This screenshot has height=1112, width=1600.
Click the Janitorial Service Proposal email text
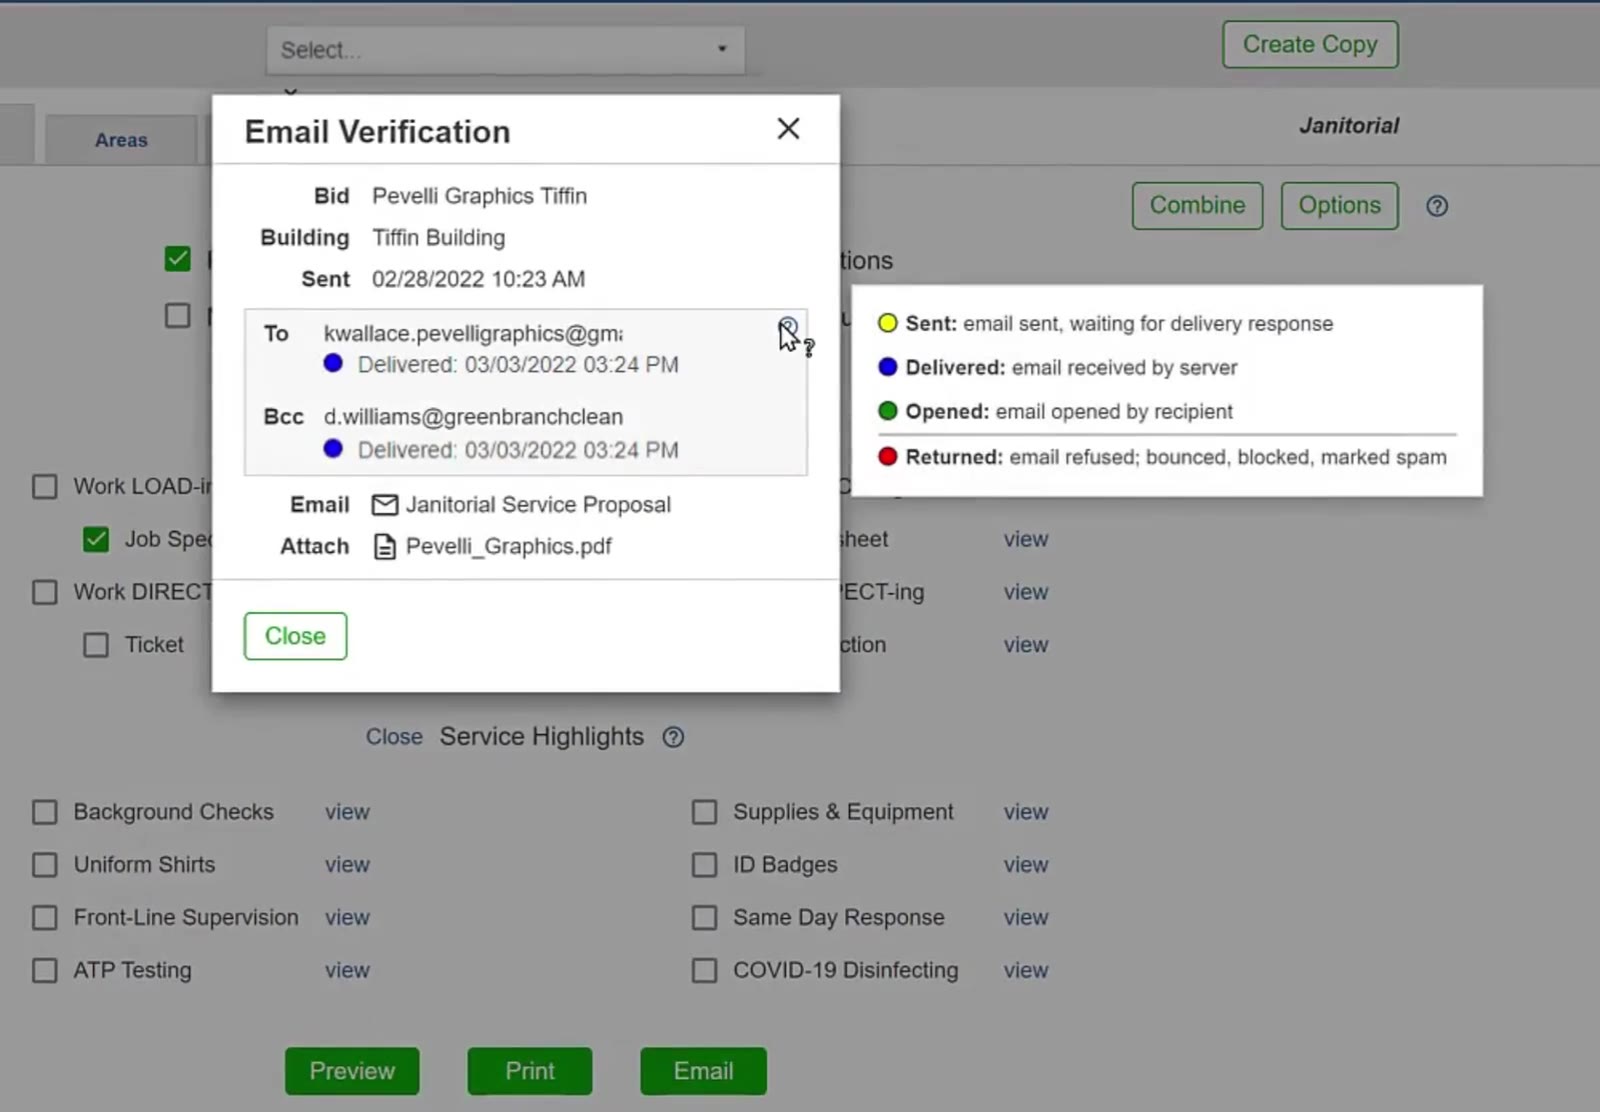(538, 505)
